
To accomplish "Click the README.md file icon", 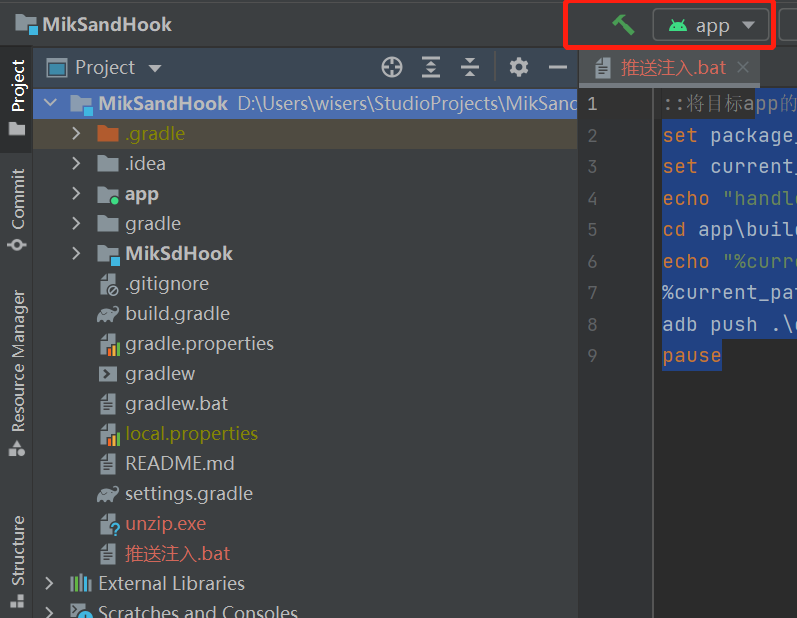I will pos(107,464).
